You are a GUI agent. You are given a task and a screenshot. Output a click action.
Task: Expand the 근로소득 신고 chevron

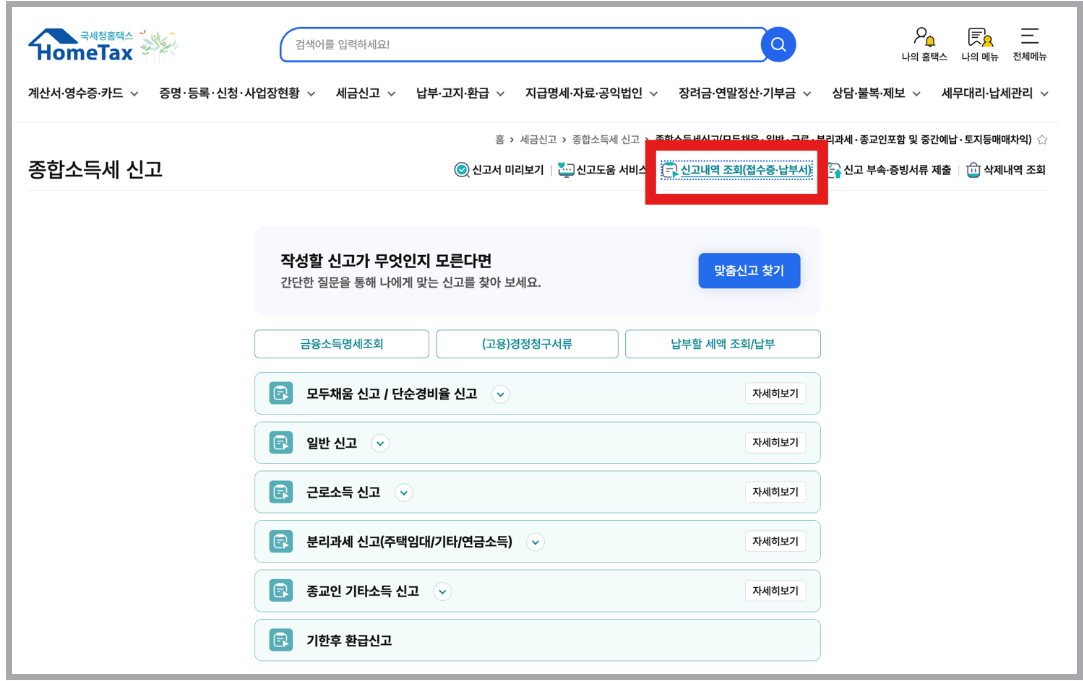(403, 492)
